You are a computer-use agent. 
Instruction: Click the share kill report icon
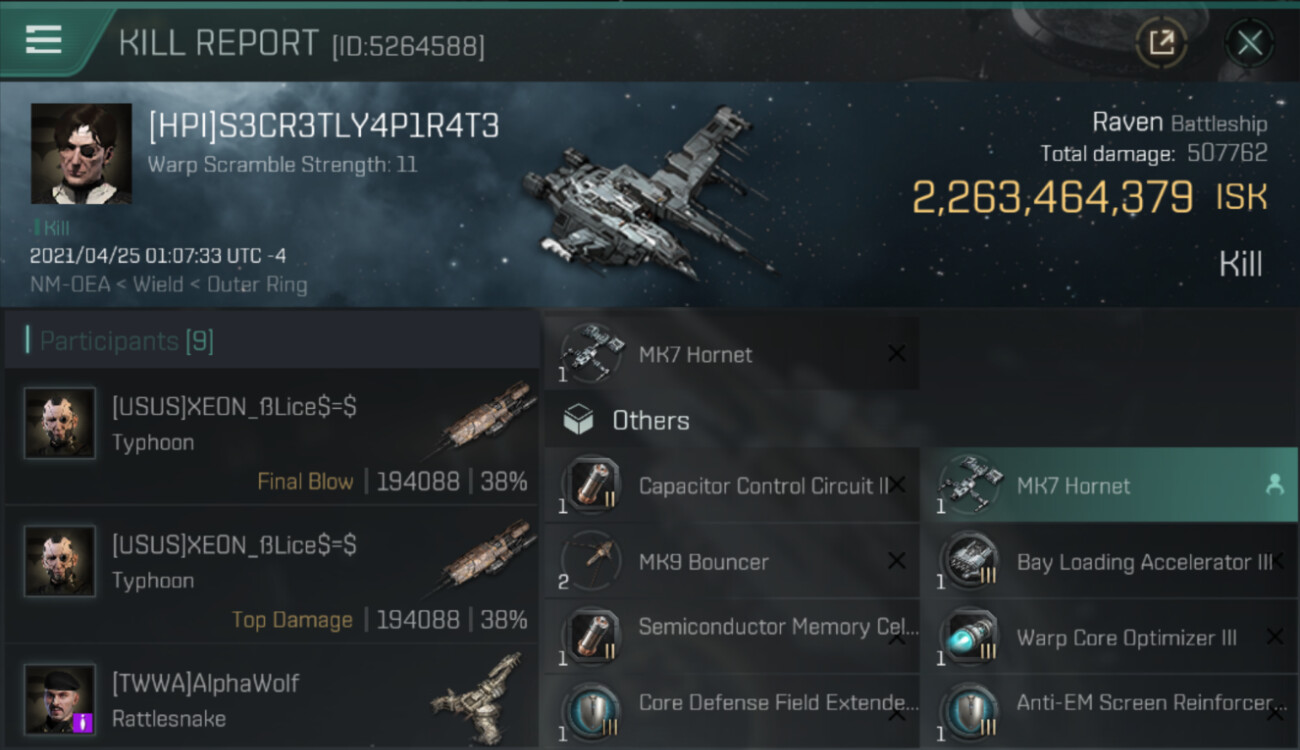(x=1161, y=43)
